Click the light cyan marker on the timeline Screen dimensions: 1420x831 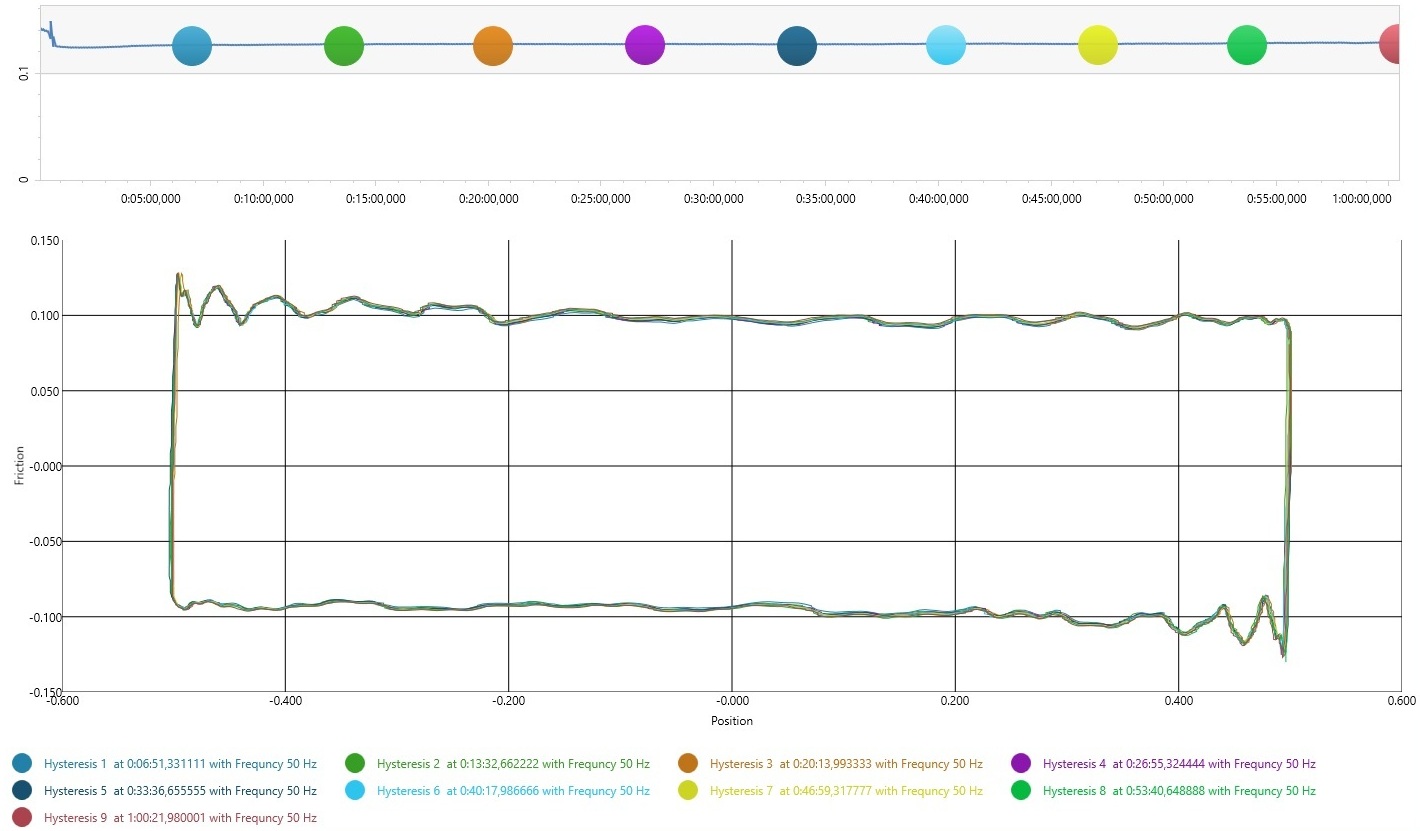tap(945, 46)
